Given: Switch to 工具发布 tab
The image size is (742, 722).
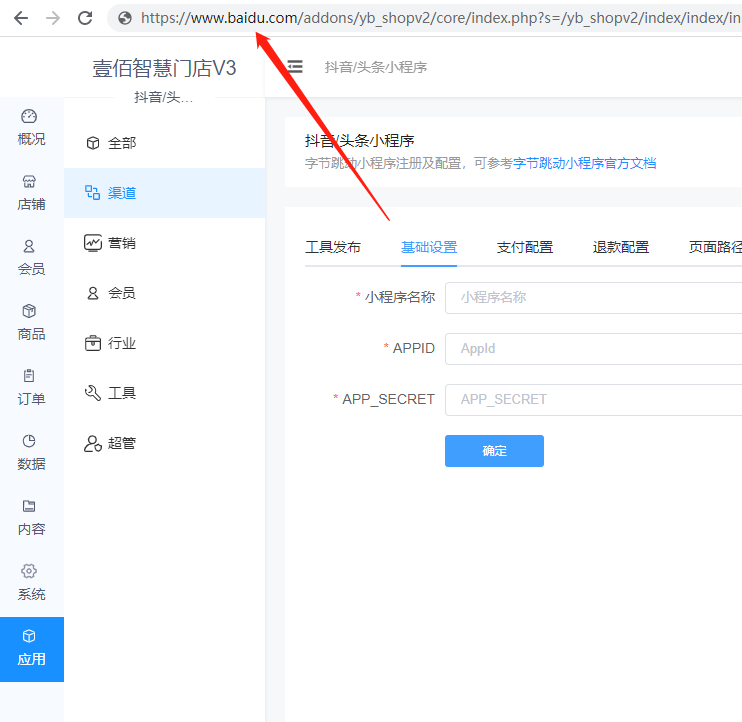Looking at the screenshot, I should coord(333,247).
